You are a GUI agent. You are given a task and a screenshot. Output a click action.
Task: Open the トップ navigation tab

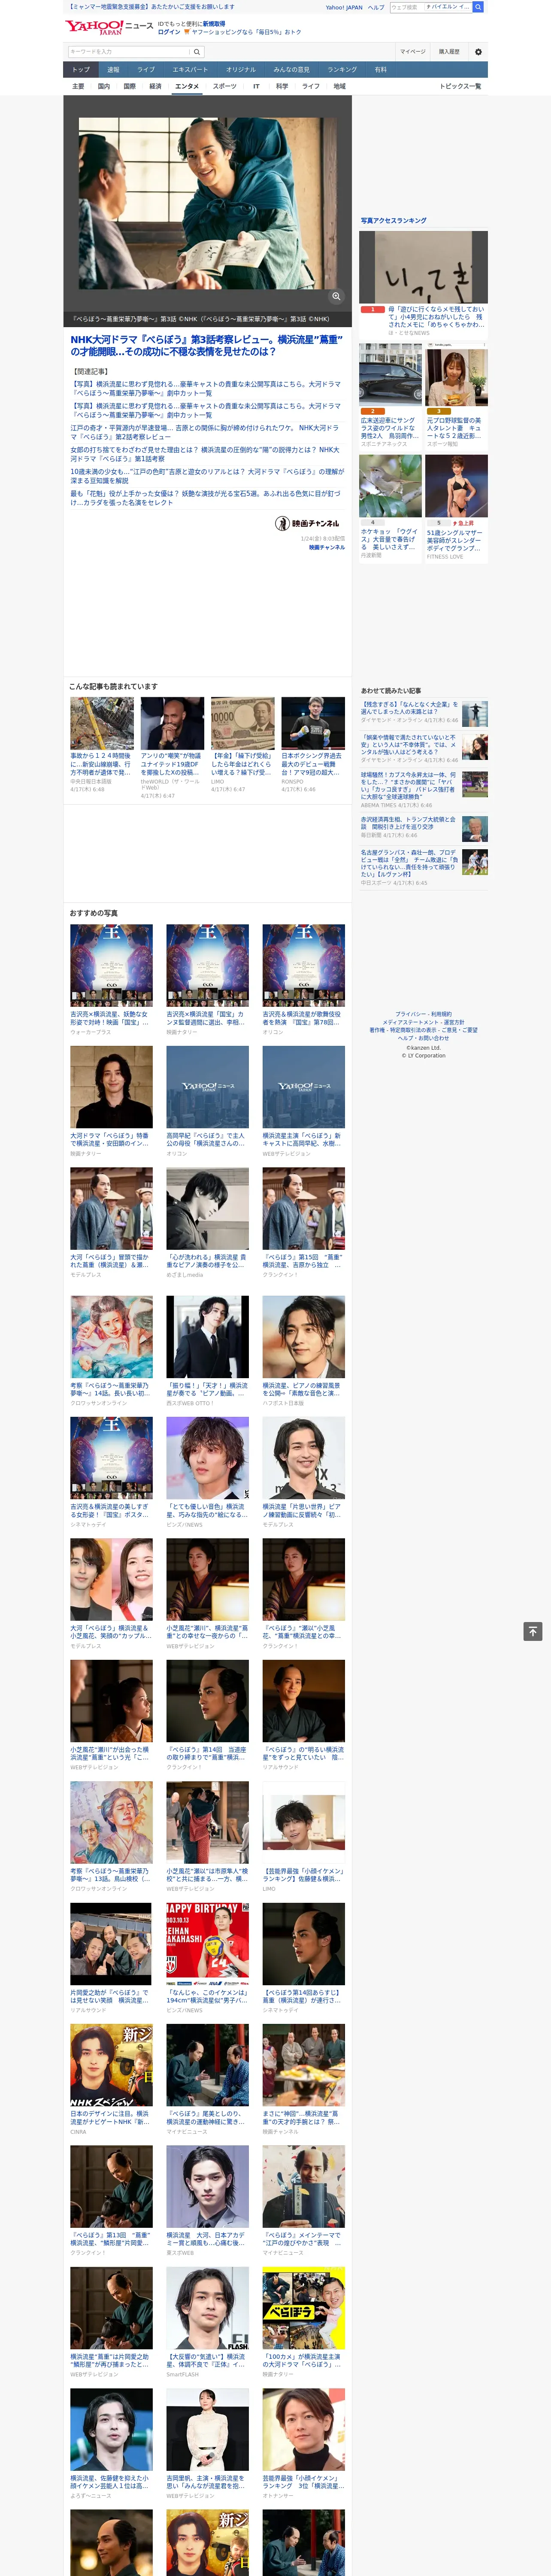click(81, 70)
